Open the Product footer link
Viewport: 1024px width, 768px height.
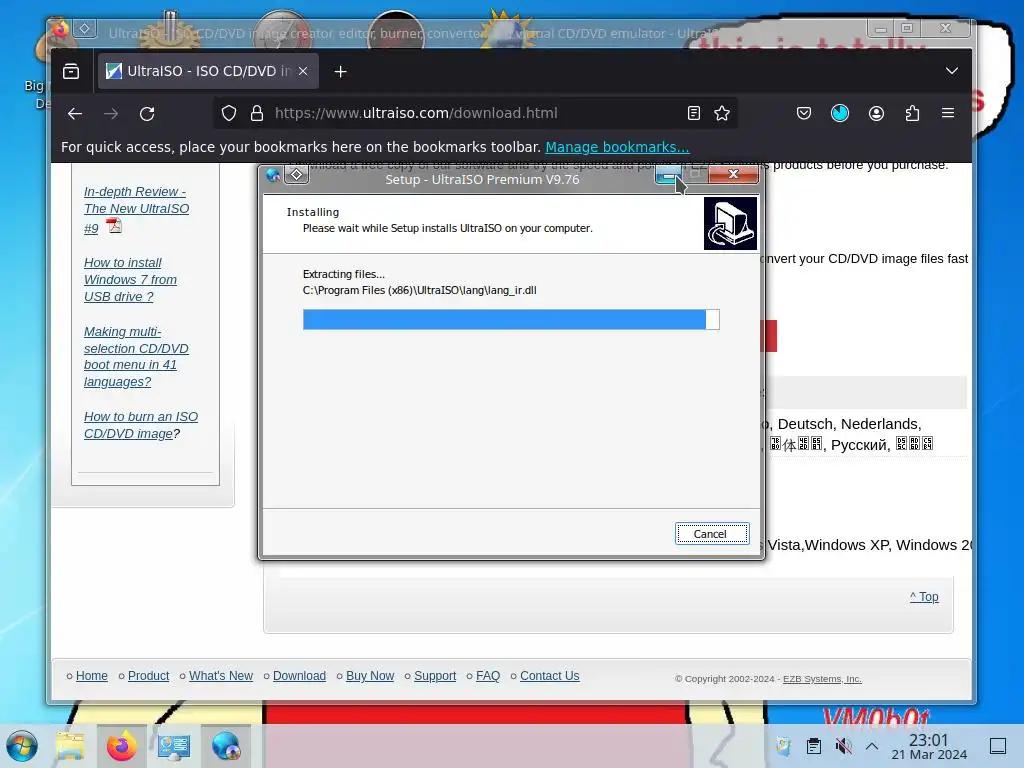[148, 676]
